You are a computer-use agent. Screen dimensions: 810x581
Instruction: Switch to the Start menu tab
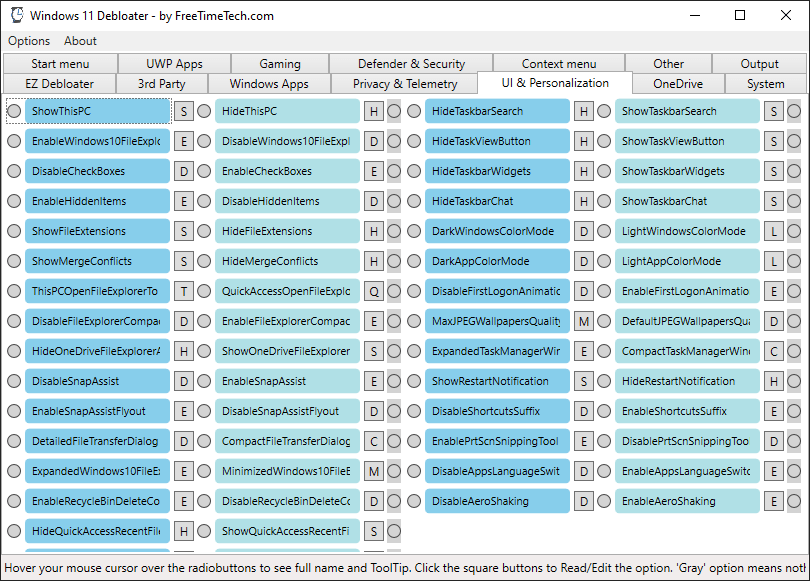tap(60, 64)
